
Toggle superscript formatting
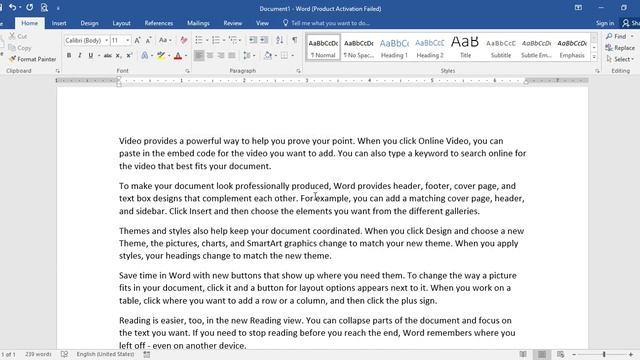pyautogui.click(x=129, y=56)
